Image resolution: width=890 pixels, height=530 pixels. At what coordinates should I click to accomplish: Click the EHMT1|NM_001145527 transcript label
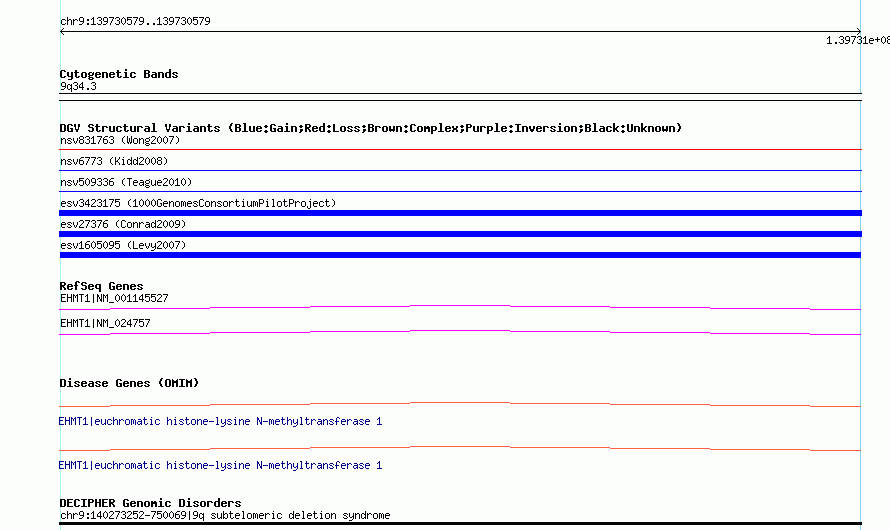[x=114, y=298]
